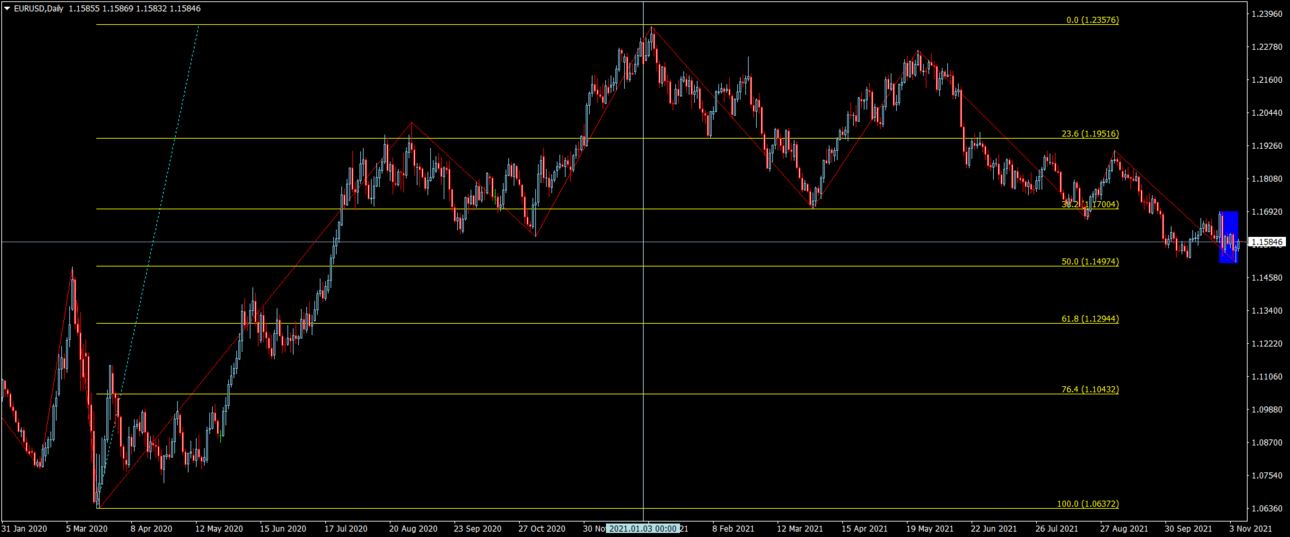The image size is (1290, 537).
Task: Click the 26 Jul 2021 date label
Action: (1058, 528)
